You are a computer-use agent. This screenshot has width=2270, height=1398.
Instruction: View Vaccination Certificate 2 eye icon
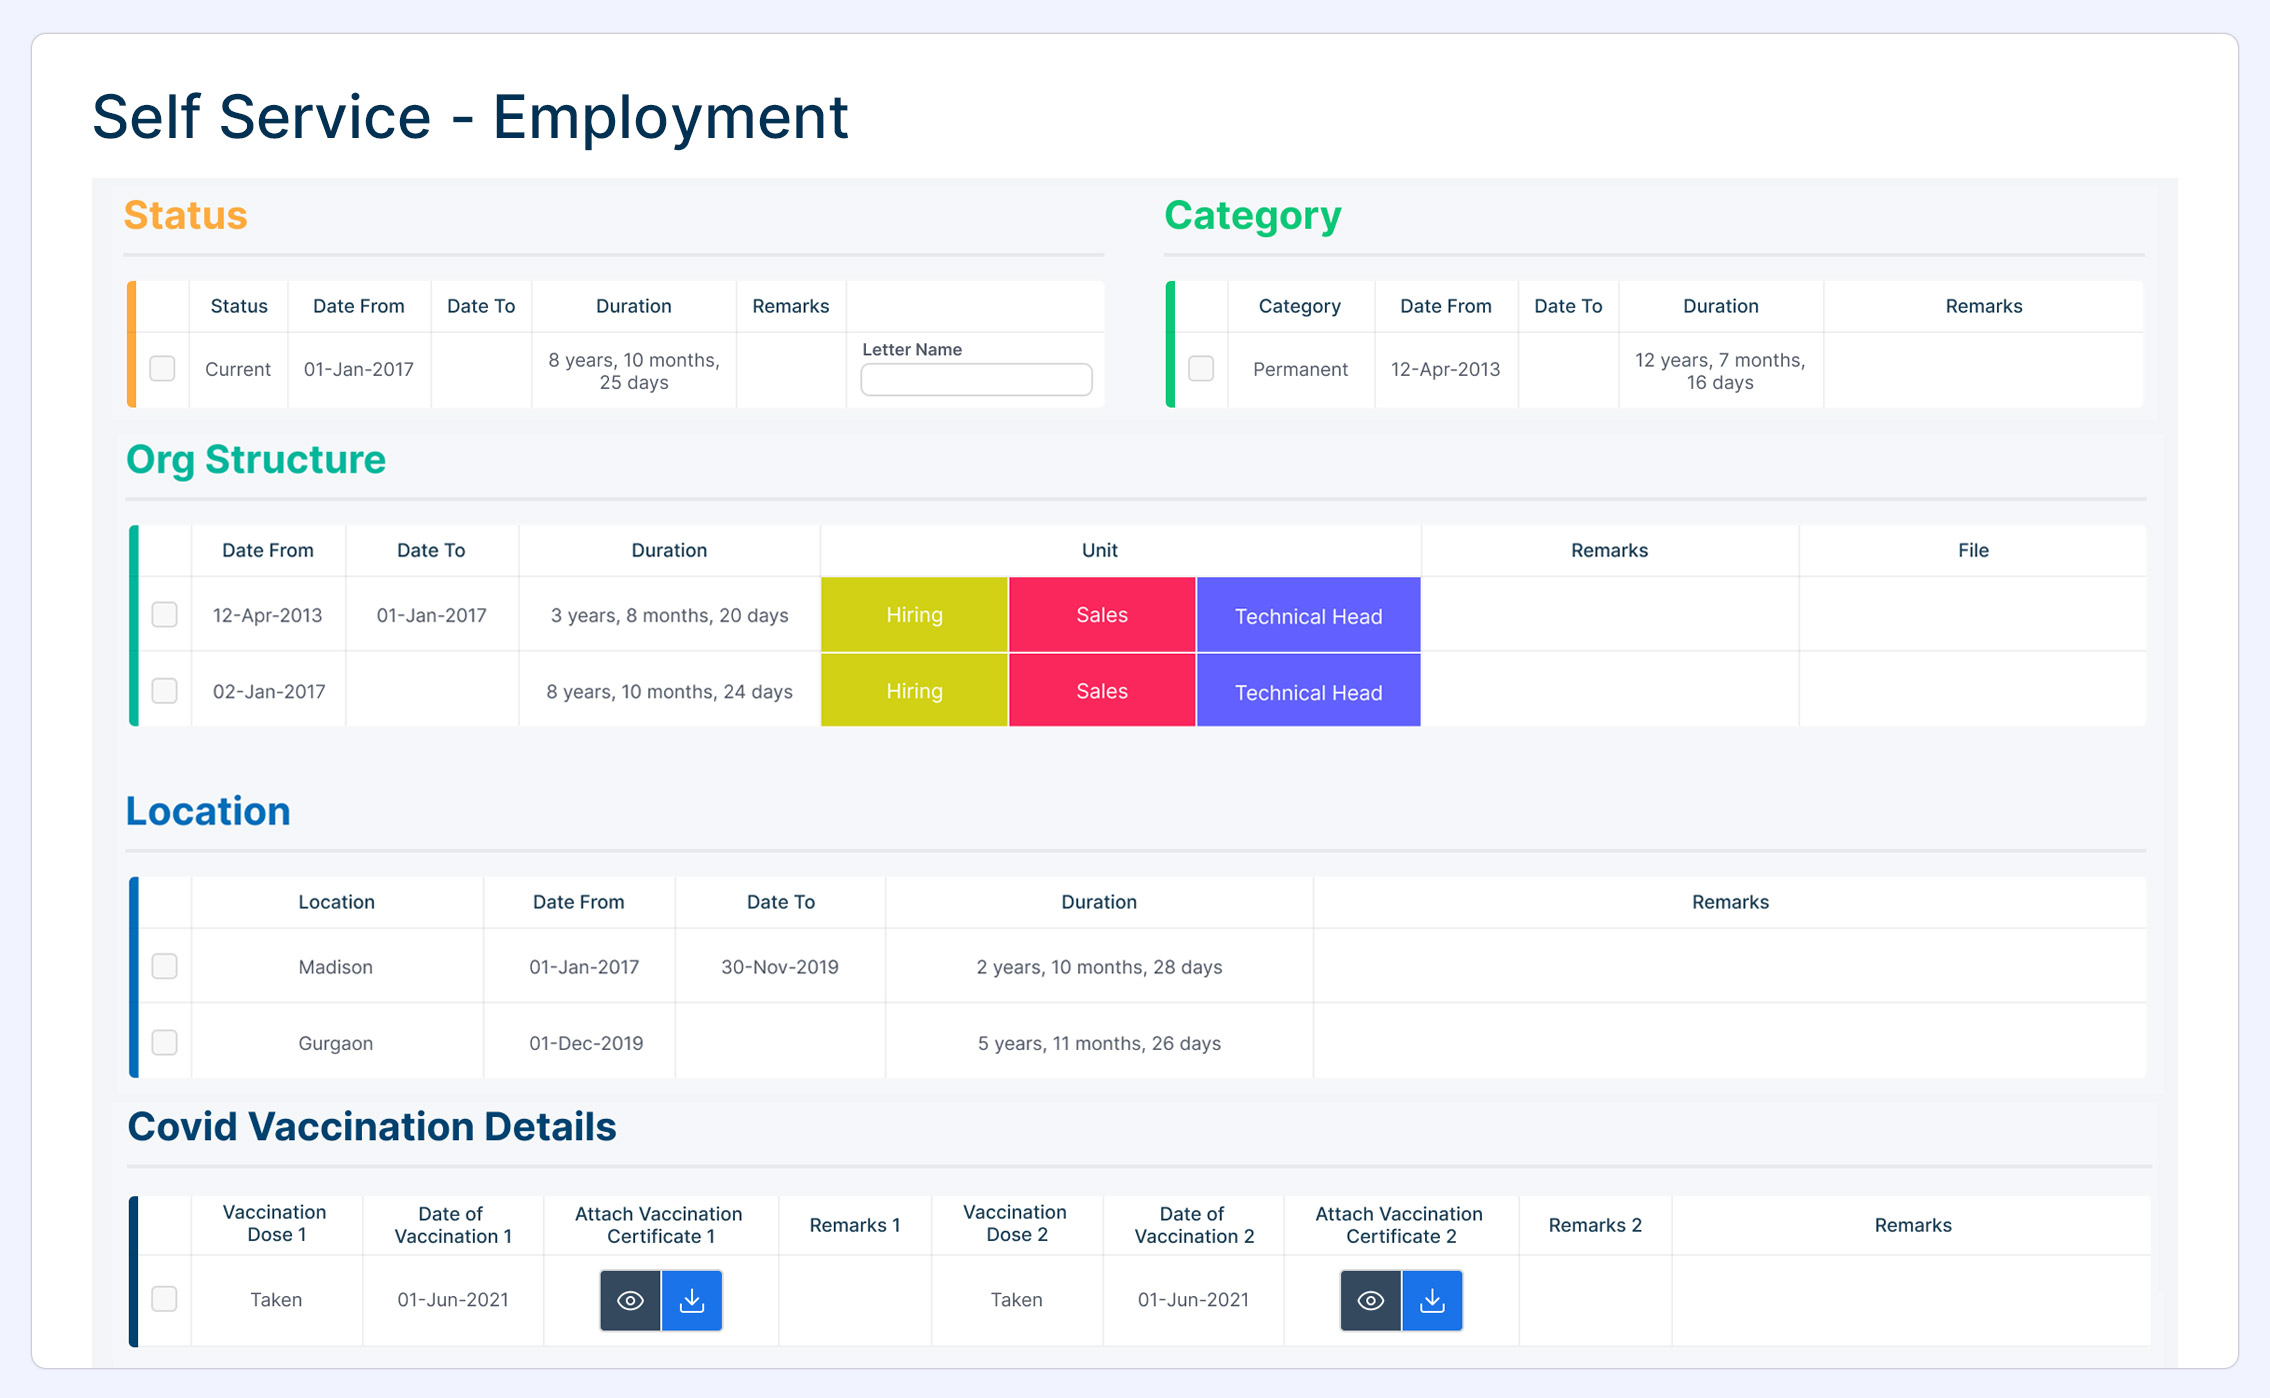pyautogui.click(x=1370, y=1300)
